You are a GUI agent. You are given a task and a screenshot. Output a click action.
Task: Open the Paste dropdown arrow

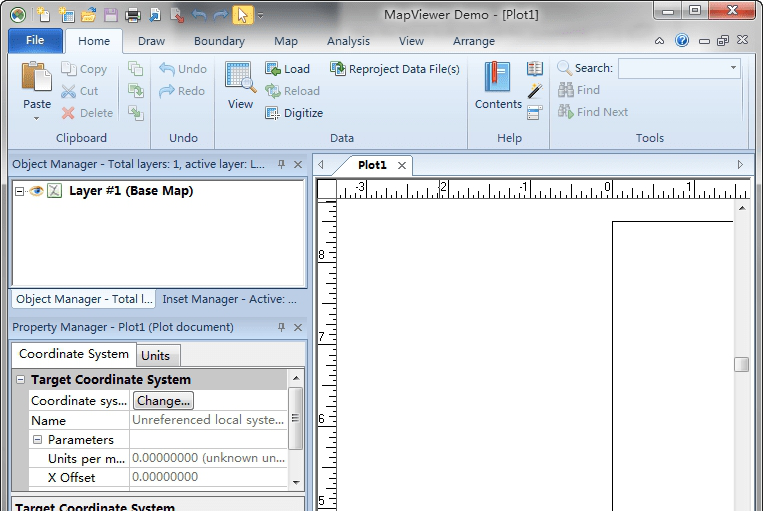coord(37,118)
